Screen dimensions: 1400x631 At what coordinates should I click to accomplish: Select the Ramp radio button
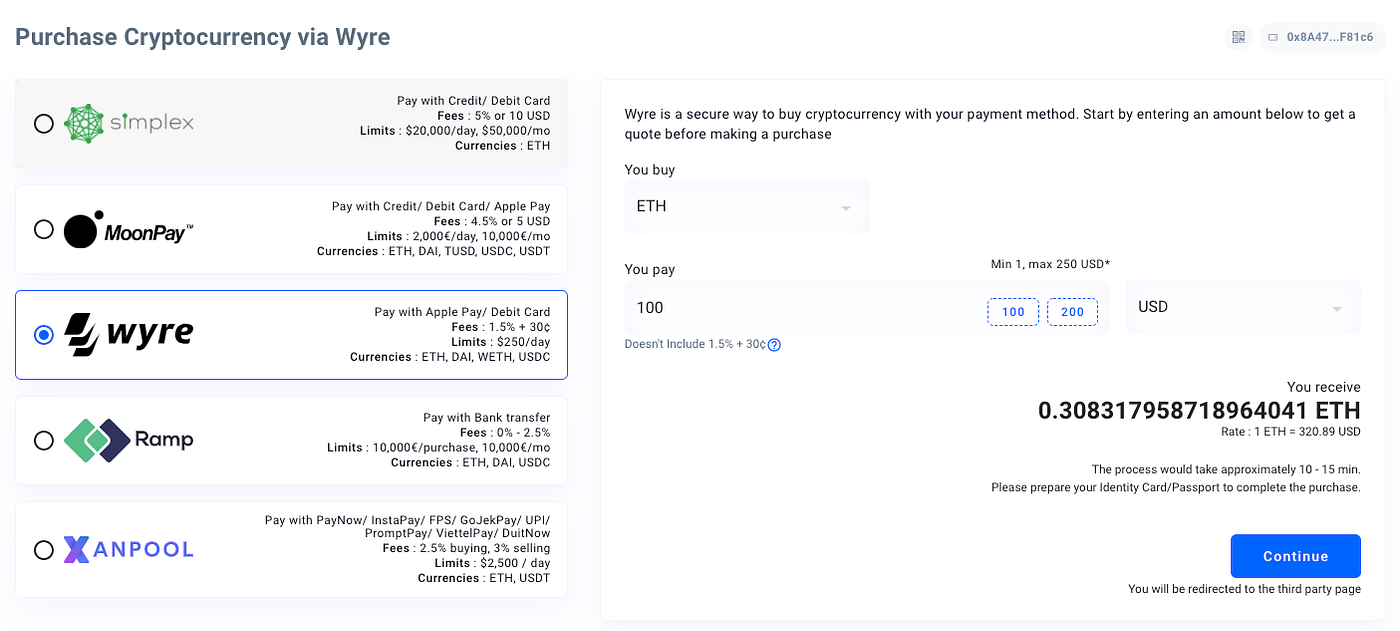tap(44, 440)
